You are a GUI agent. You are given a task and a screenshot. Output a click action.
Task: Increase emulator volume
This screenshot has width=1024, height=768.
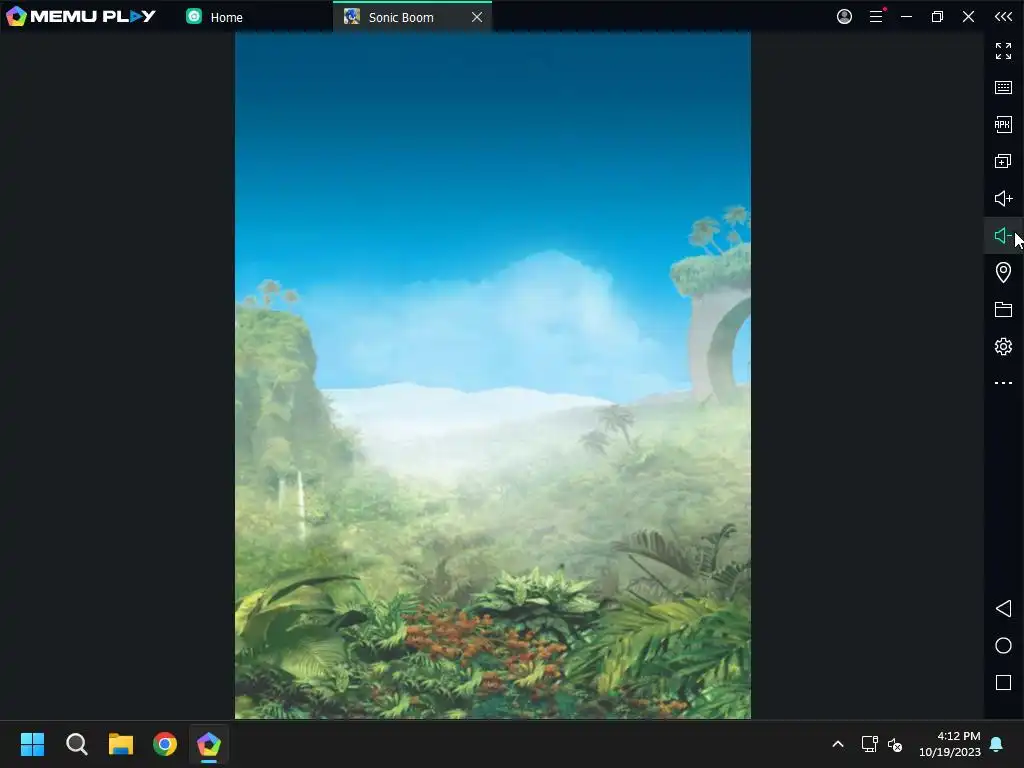tap(1003, 199)
